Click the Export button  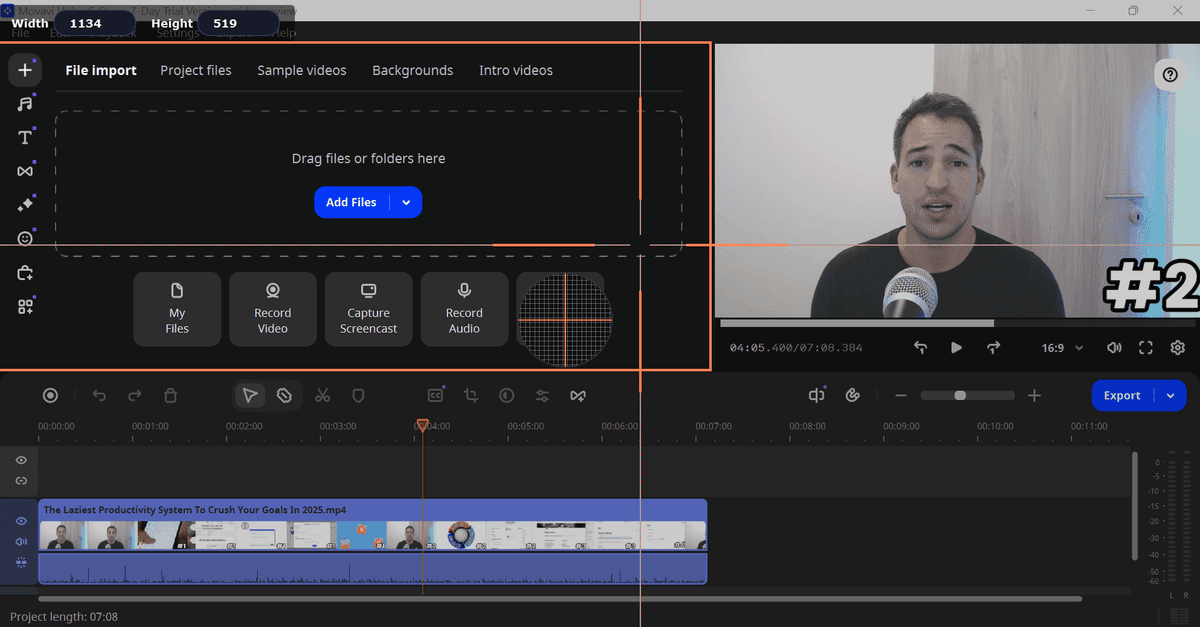1122,395
